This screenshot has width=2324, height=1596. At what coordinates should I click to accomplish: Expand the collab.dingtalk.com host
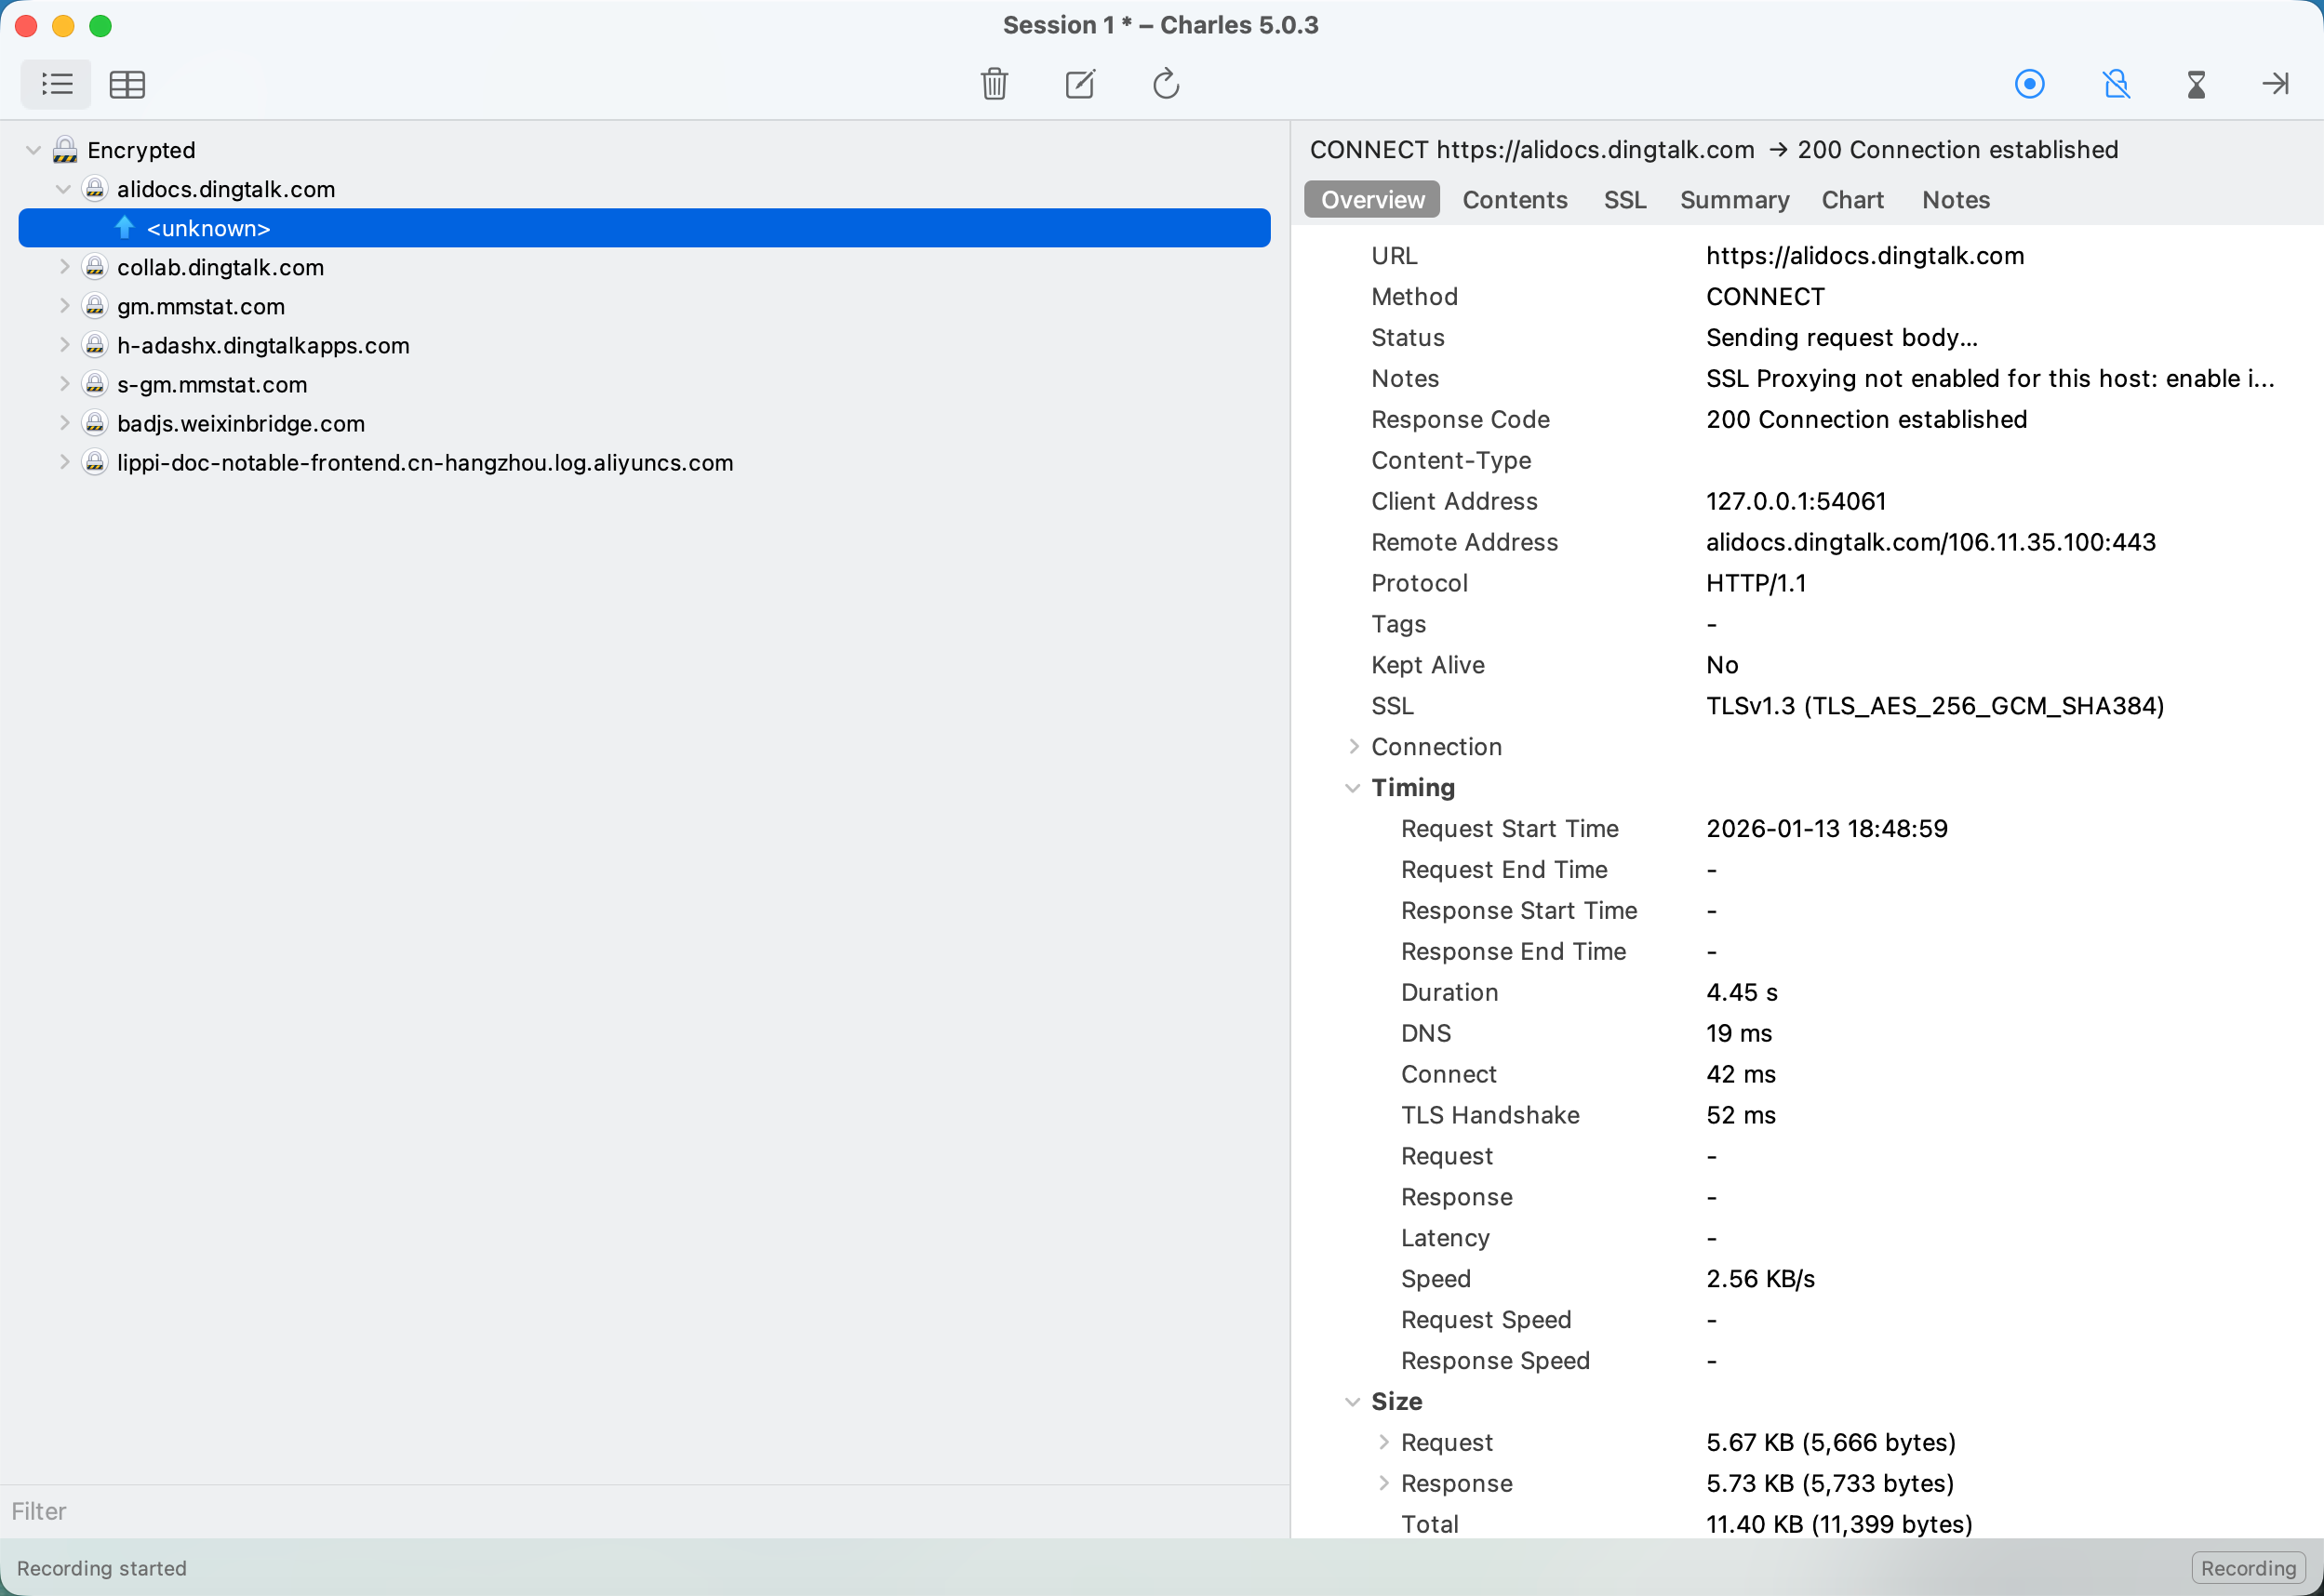[x=64, y=267]
